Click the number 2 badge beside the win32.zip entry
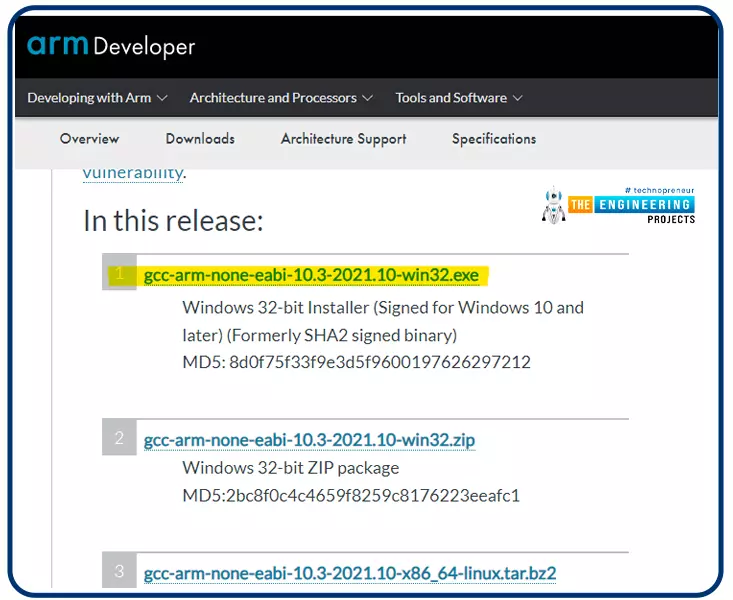Viewport: 733px width, 600px height. click(119, 438)
